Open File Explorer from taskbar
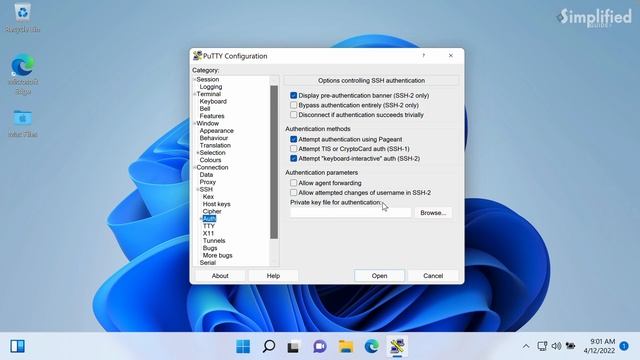Screen dimensions: 640x360 [346, 347]
